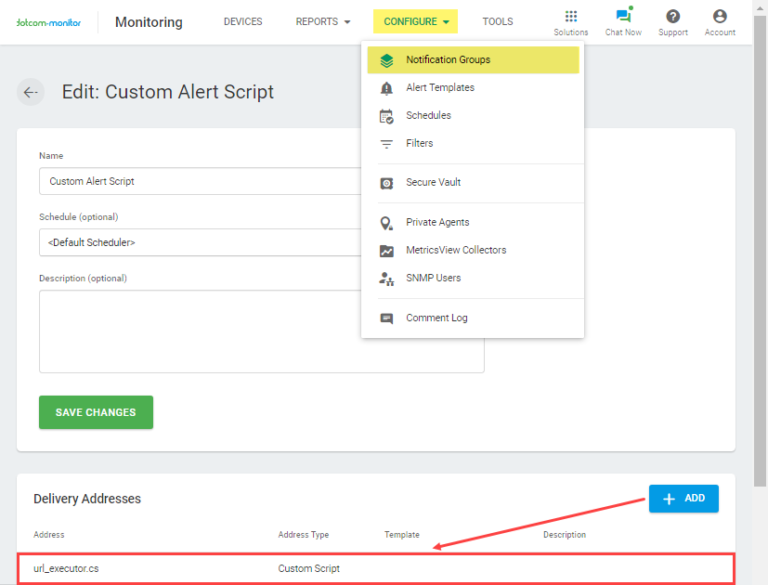Image resolution: width=768 pixels, height=585 pixels.
Task: Click into the Description text area
Action: point(200,331)
